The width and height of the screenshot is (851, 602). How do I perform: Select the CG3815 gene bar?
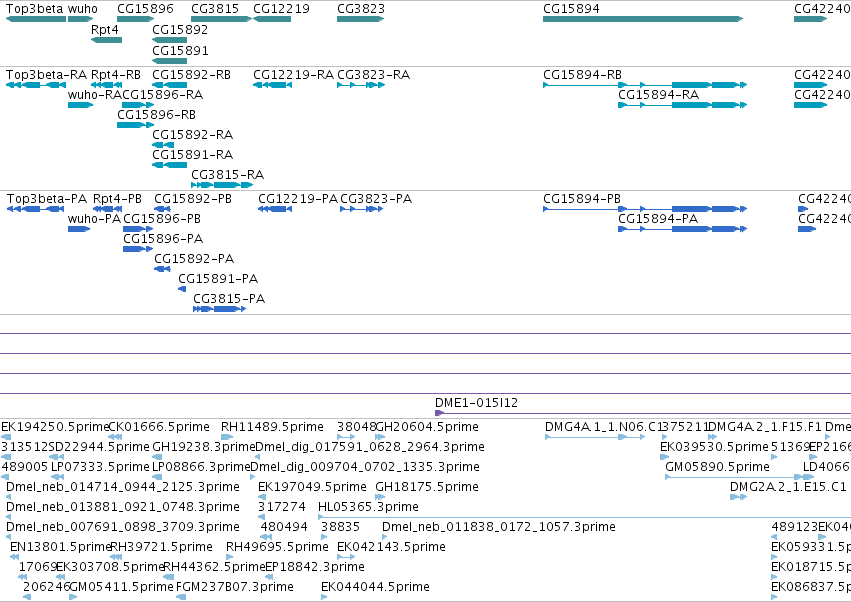click(x=221, y=19)
